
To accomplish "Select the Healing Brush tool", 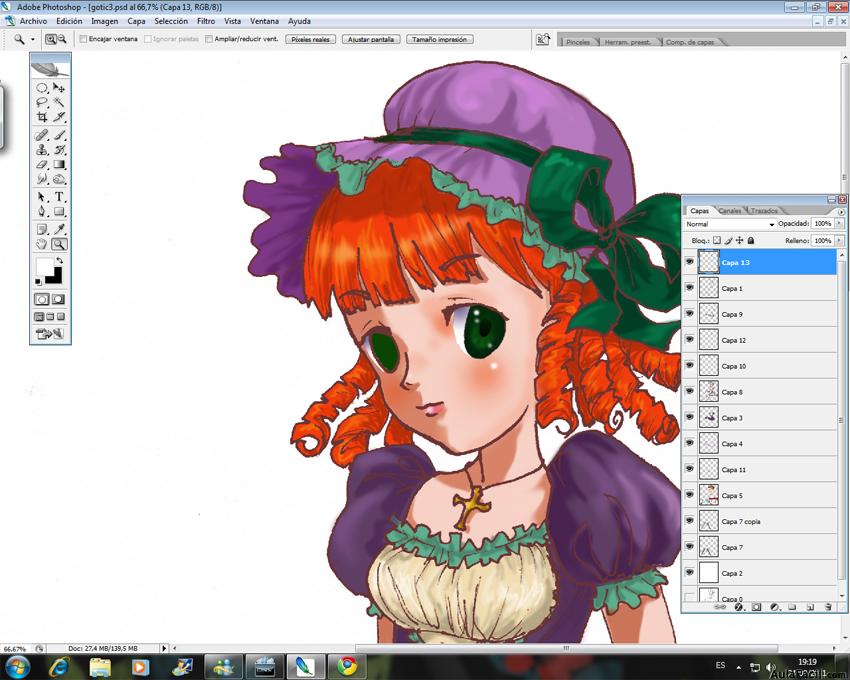I will click(x=42, y=135).
